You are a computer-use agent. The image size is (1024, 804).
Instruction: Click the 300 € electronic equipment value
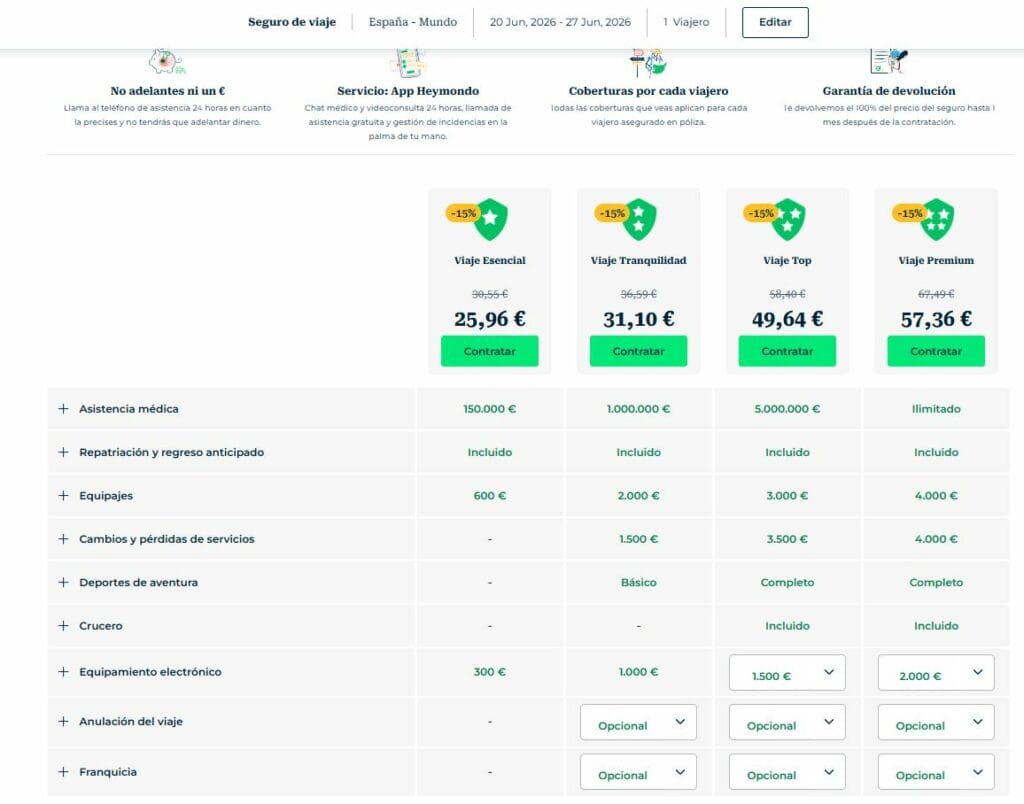pyautogui.click(x=490, y=671)
